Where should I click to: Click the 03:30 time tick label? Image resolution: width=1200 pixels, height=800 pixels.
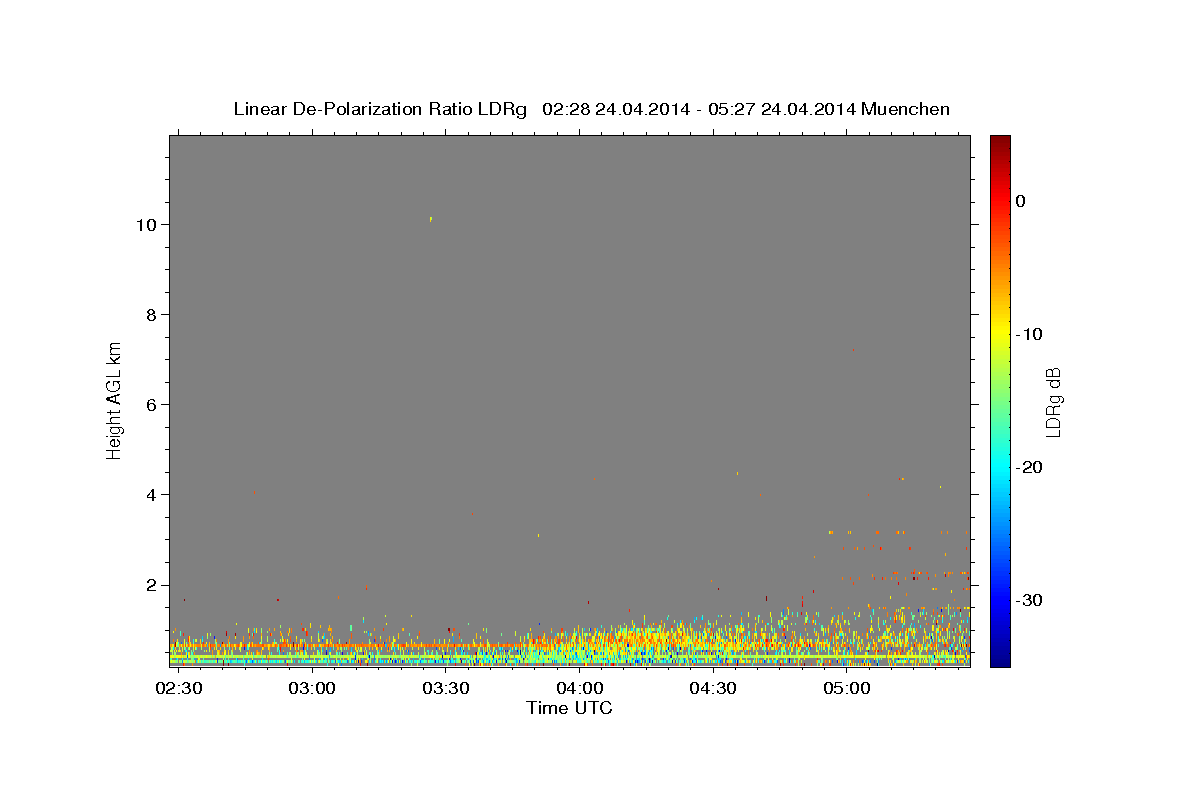(446, 689)
